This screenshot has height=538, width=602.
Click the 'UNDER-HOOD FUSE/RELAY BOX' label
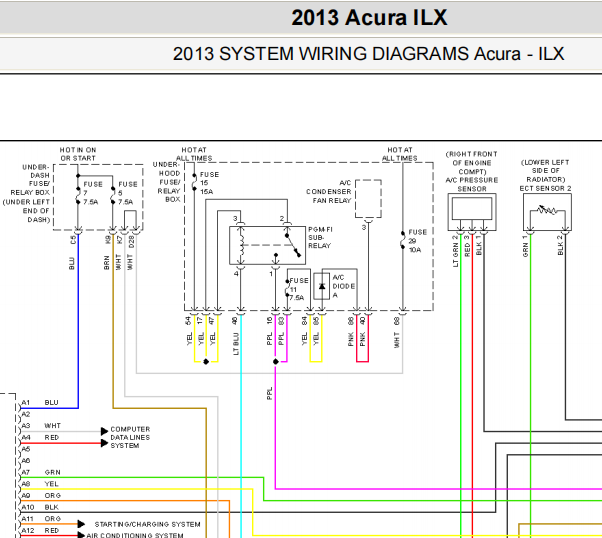(x=167, y=182)
